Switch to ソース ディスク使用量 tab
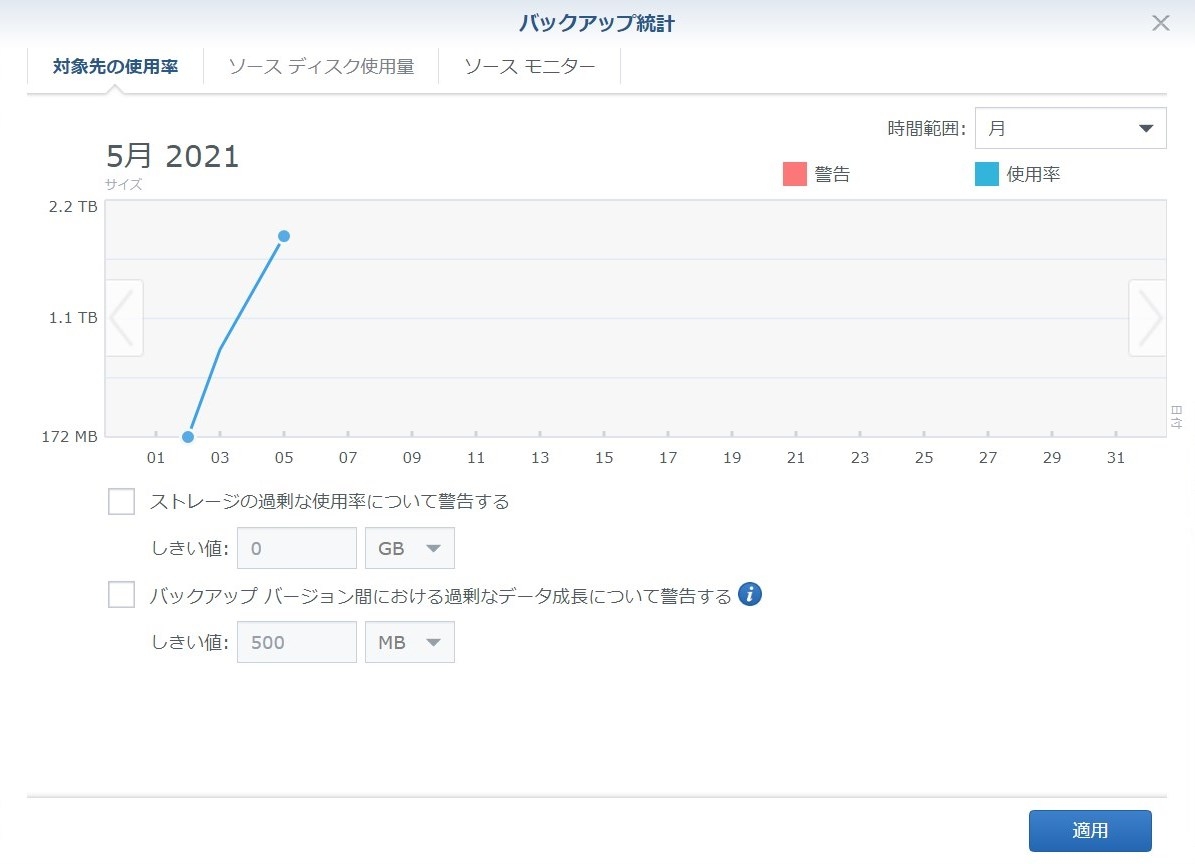 point(320,67)
